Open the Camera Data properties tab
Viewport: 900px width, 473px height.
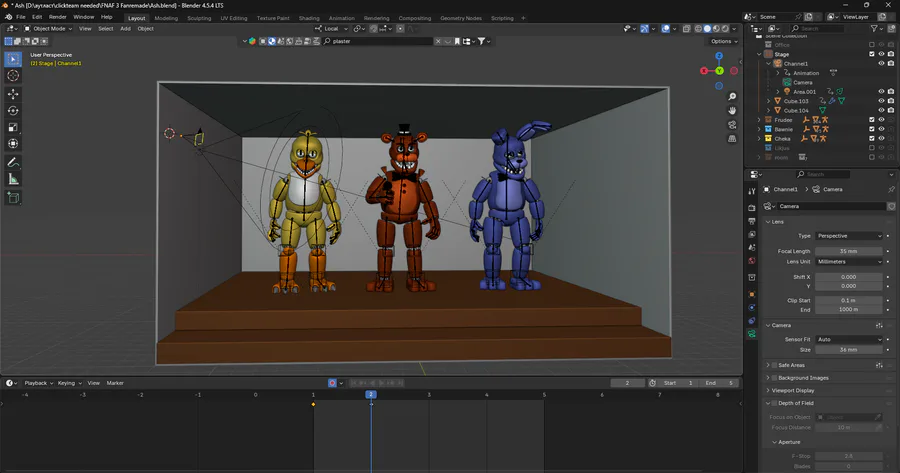[752, 334]
